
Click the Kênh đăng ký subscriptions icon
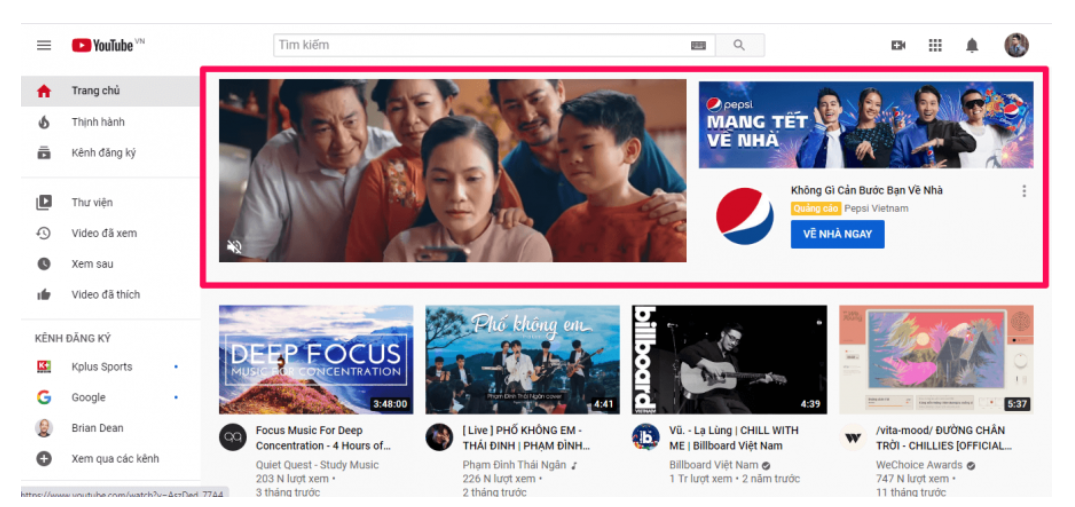tap(44, 153)
